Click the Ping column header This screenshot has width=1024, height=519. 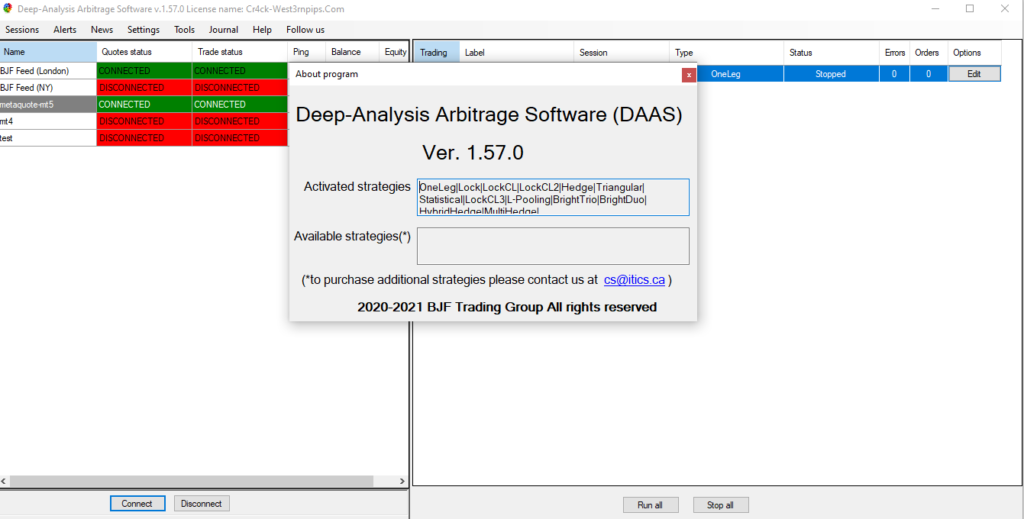click(x=306, y=52)
